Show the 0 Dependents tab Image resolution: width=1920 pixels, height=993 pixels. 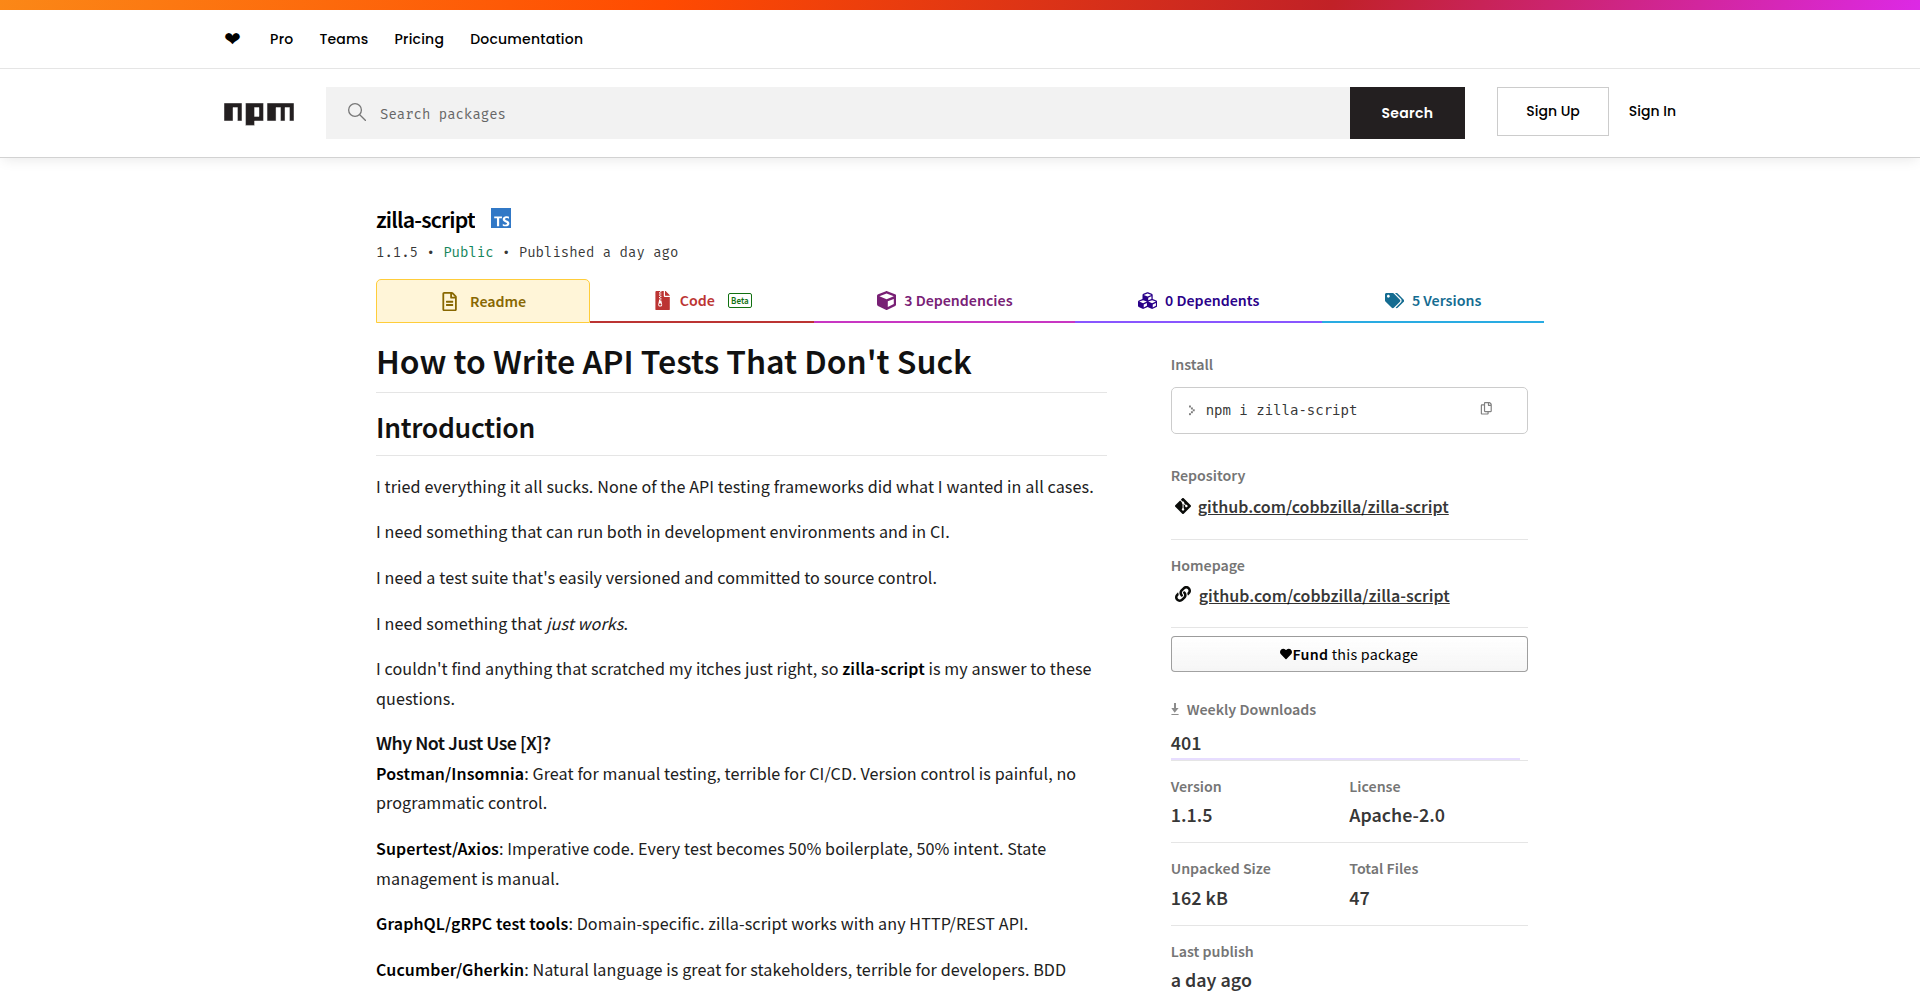(x=1198, y=301)
